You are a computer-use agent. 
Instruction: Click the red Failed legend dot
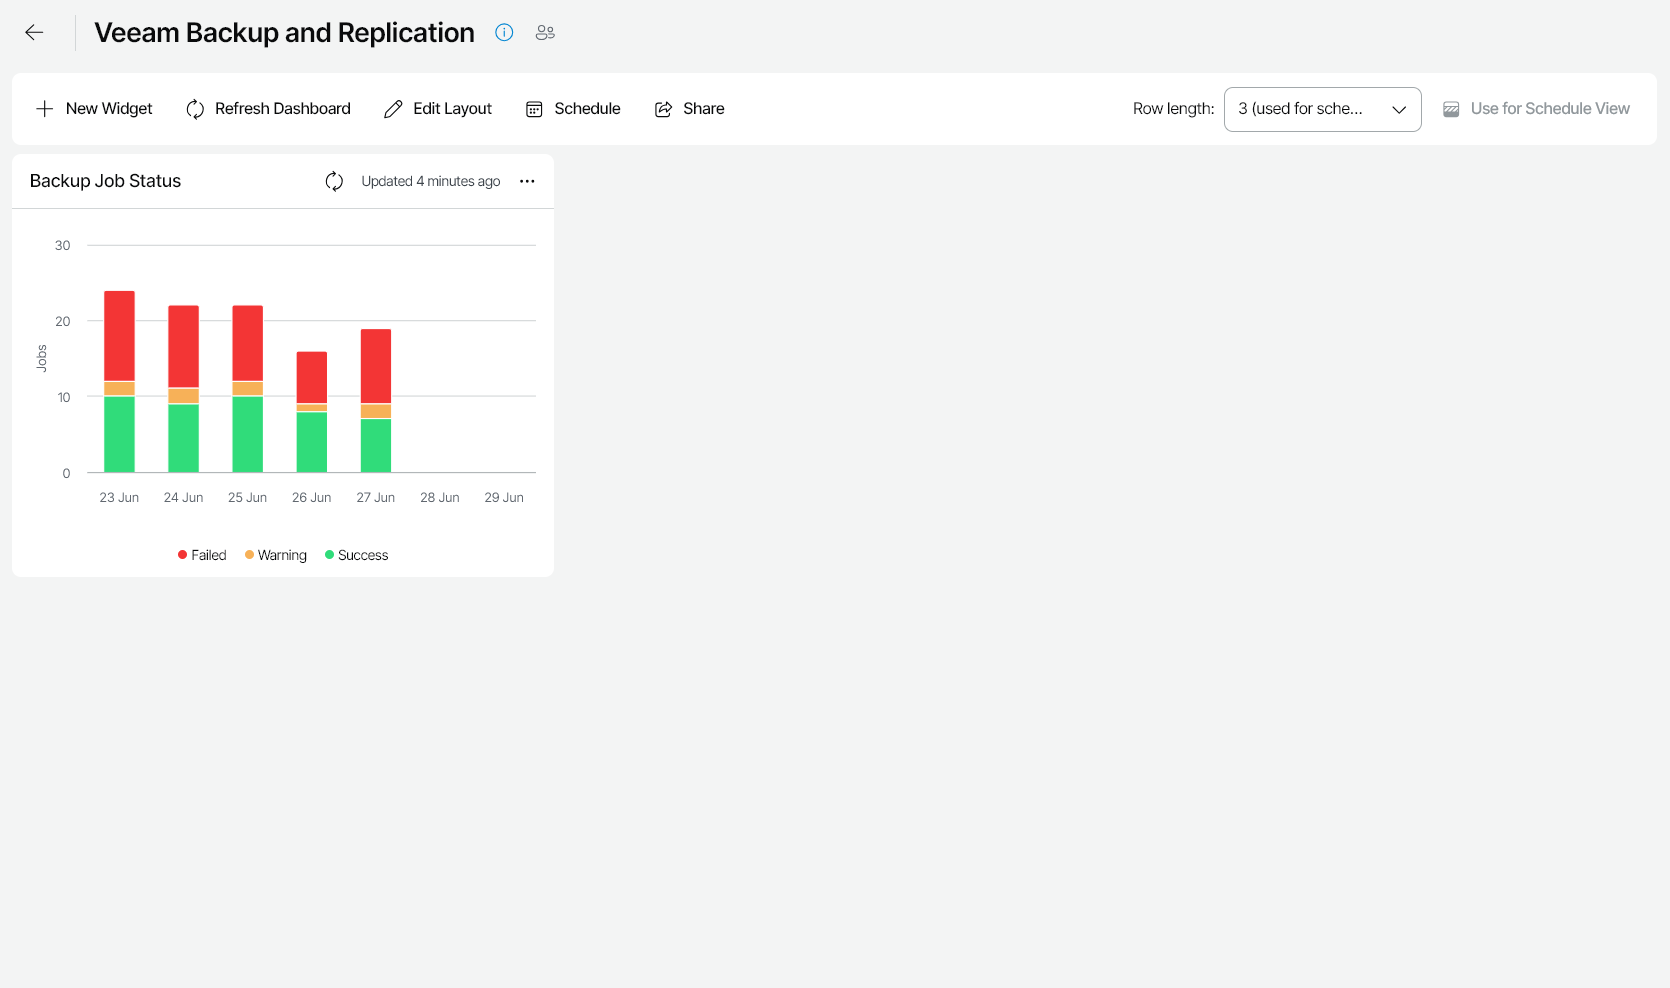click(182, 555)
